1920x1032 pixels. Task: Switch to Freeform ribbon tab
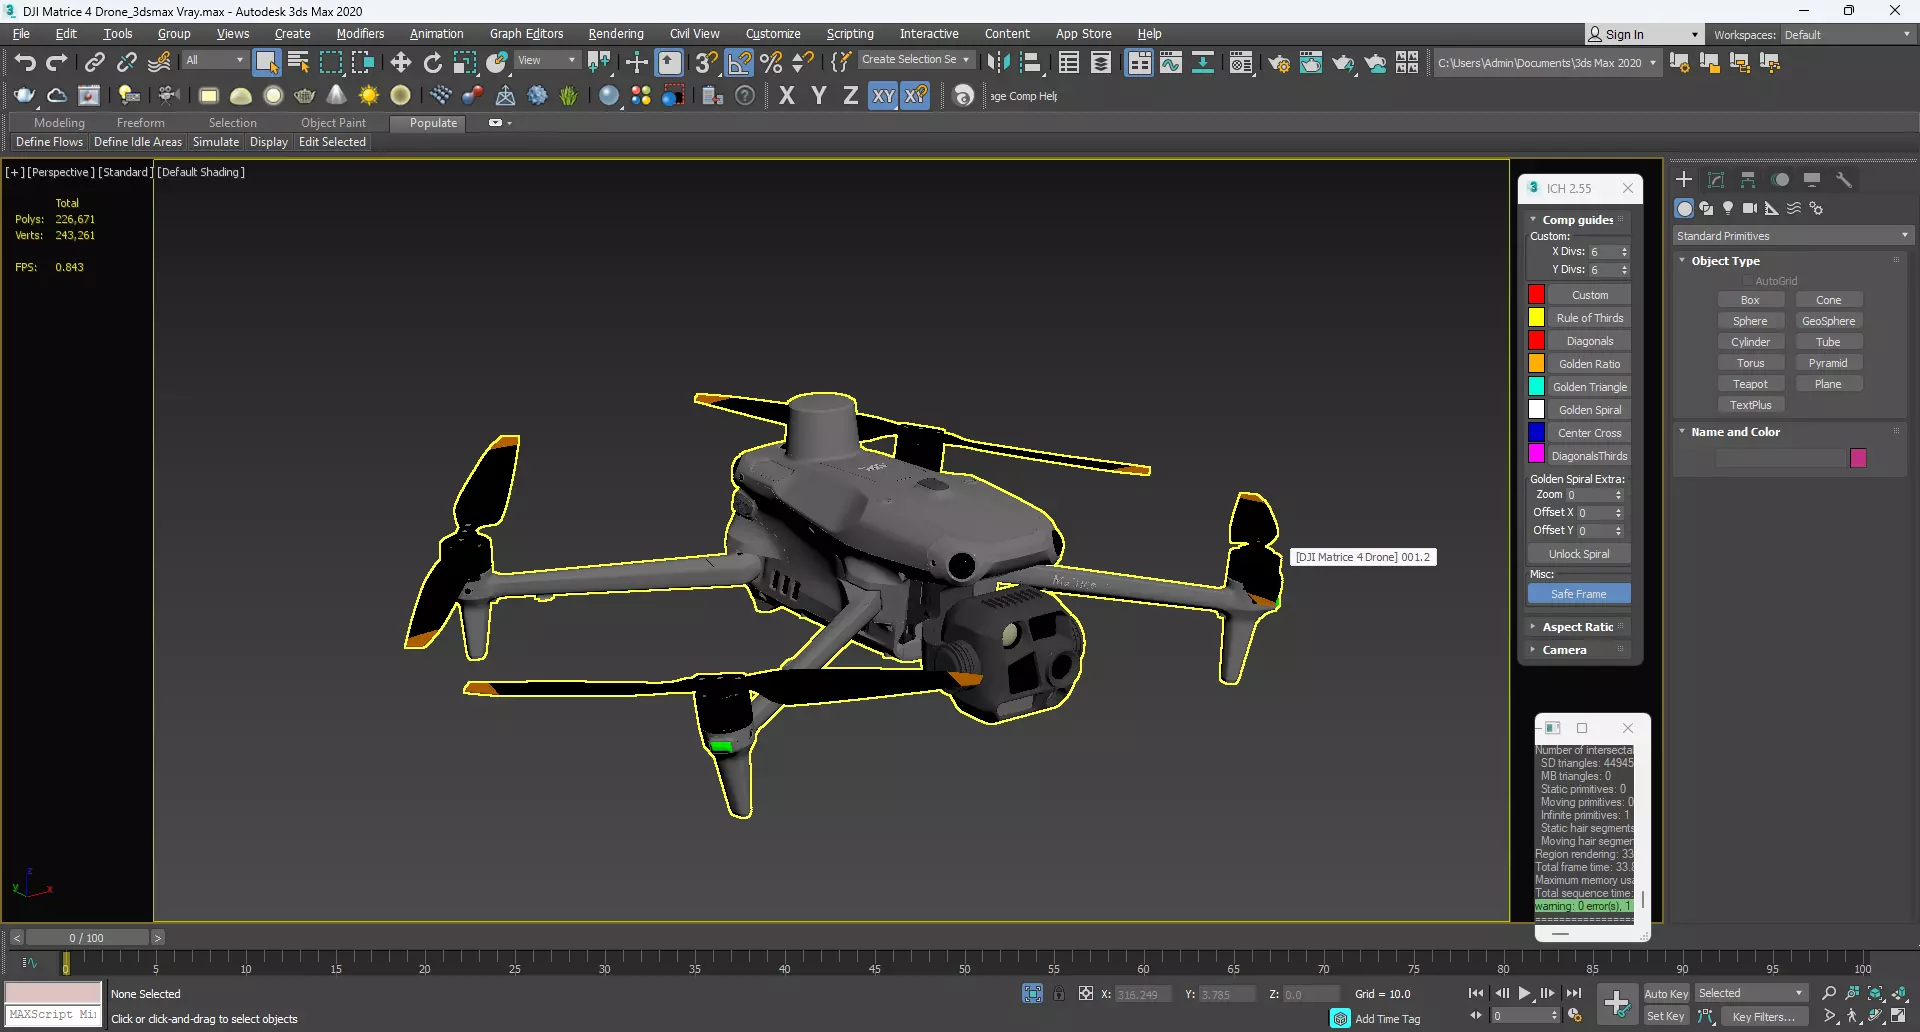(x=140, y=123)
